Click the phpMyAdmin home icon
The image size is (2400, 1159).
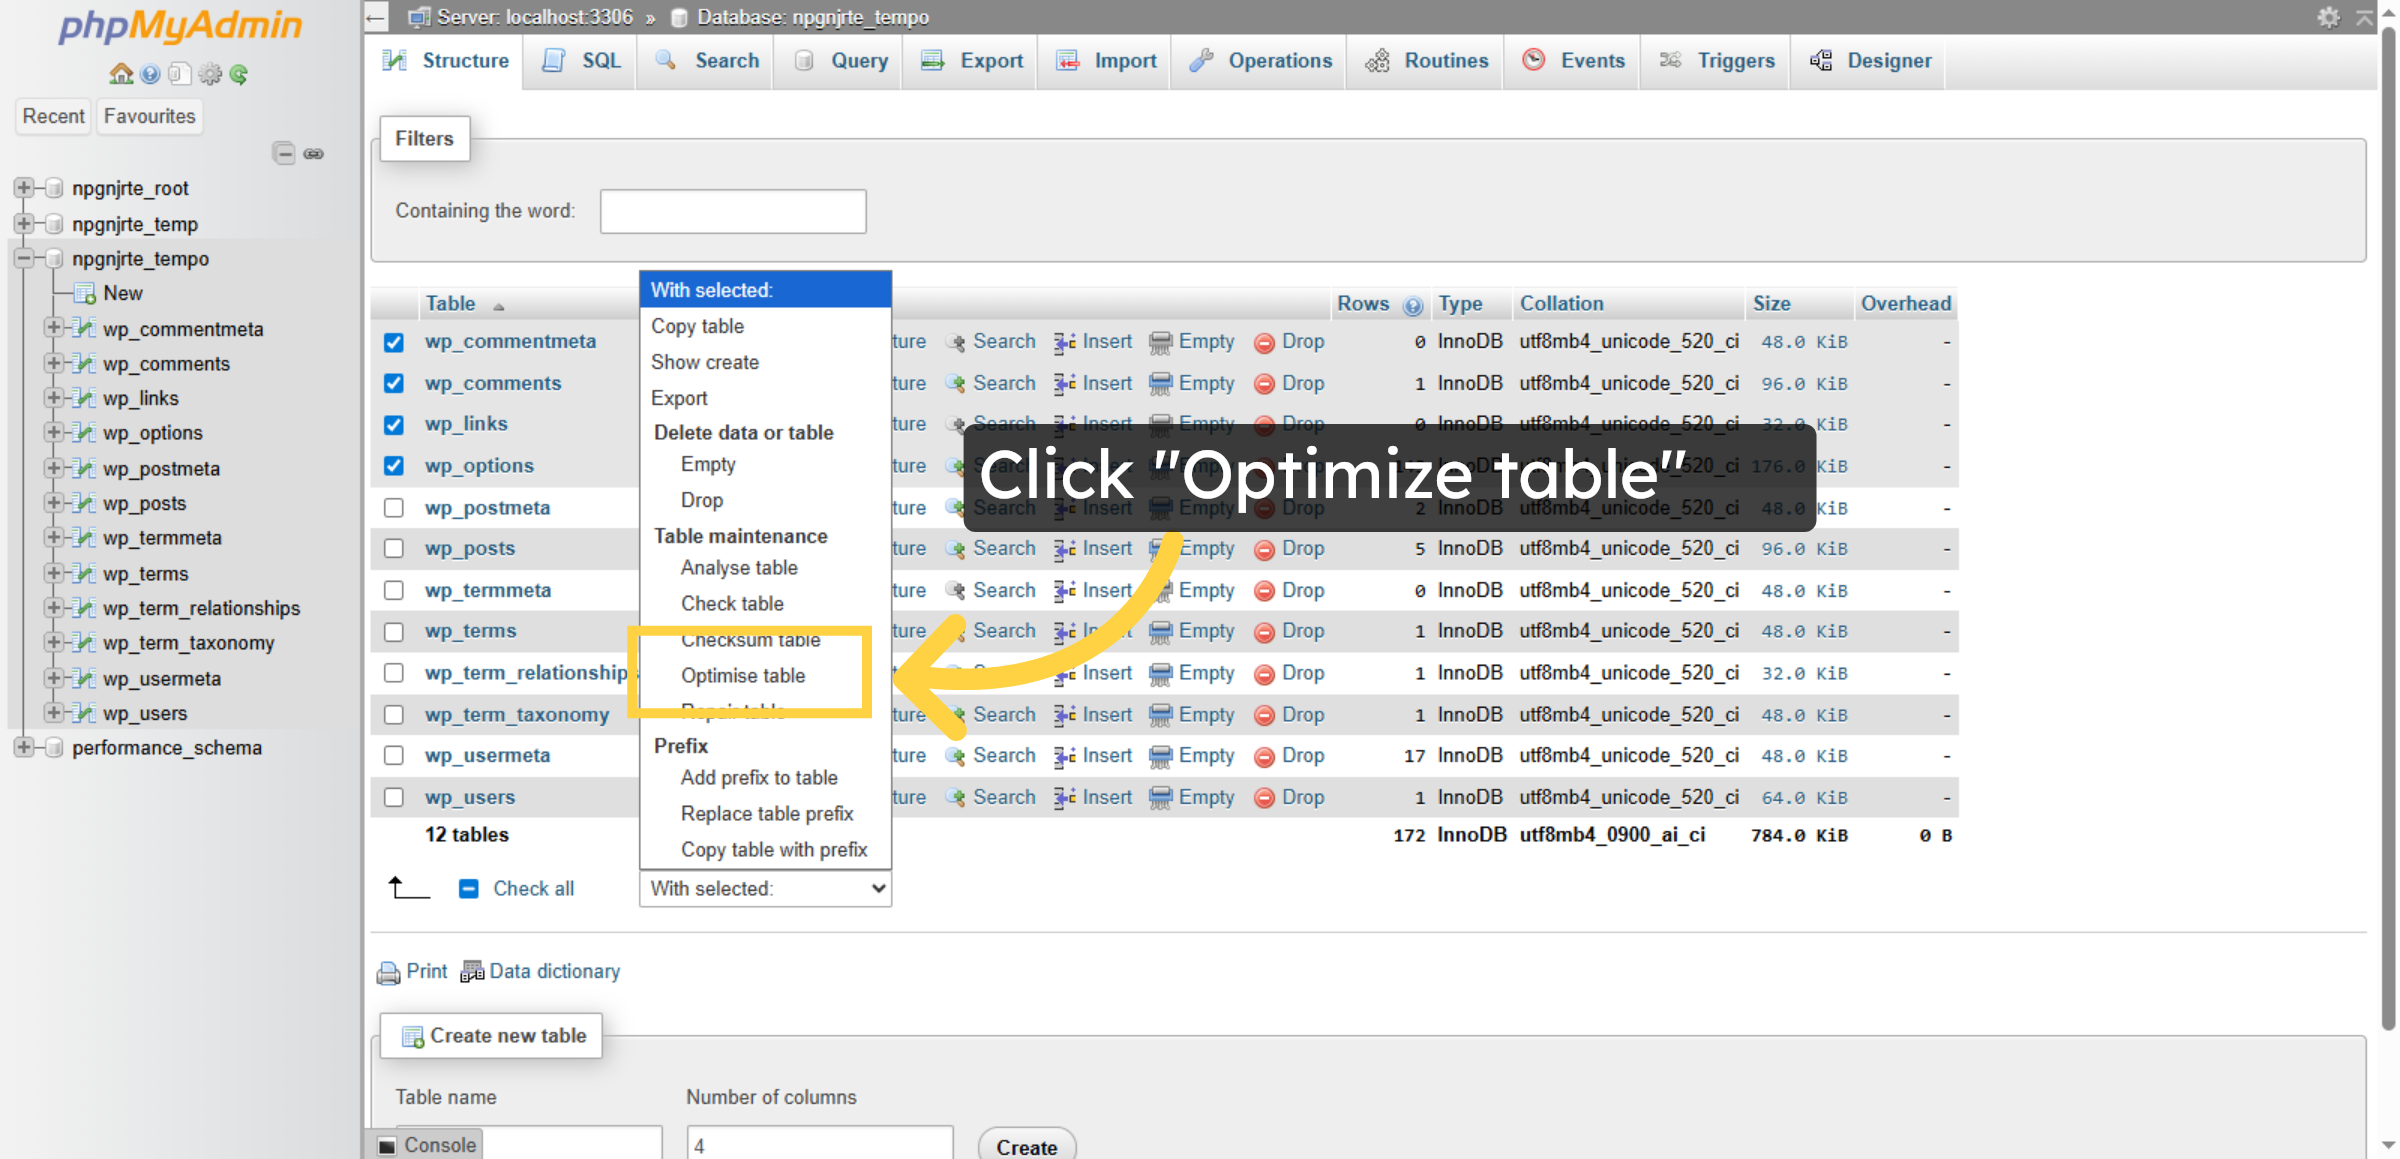(x=120, y=73)
